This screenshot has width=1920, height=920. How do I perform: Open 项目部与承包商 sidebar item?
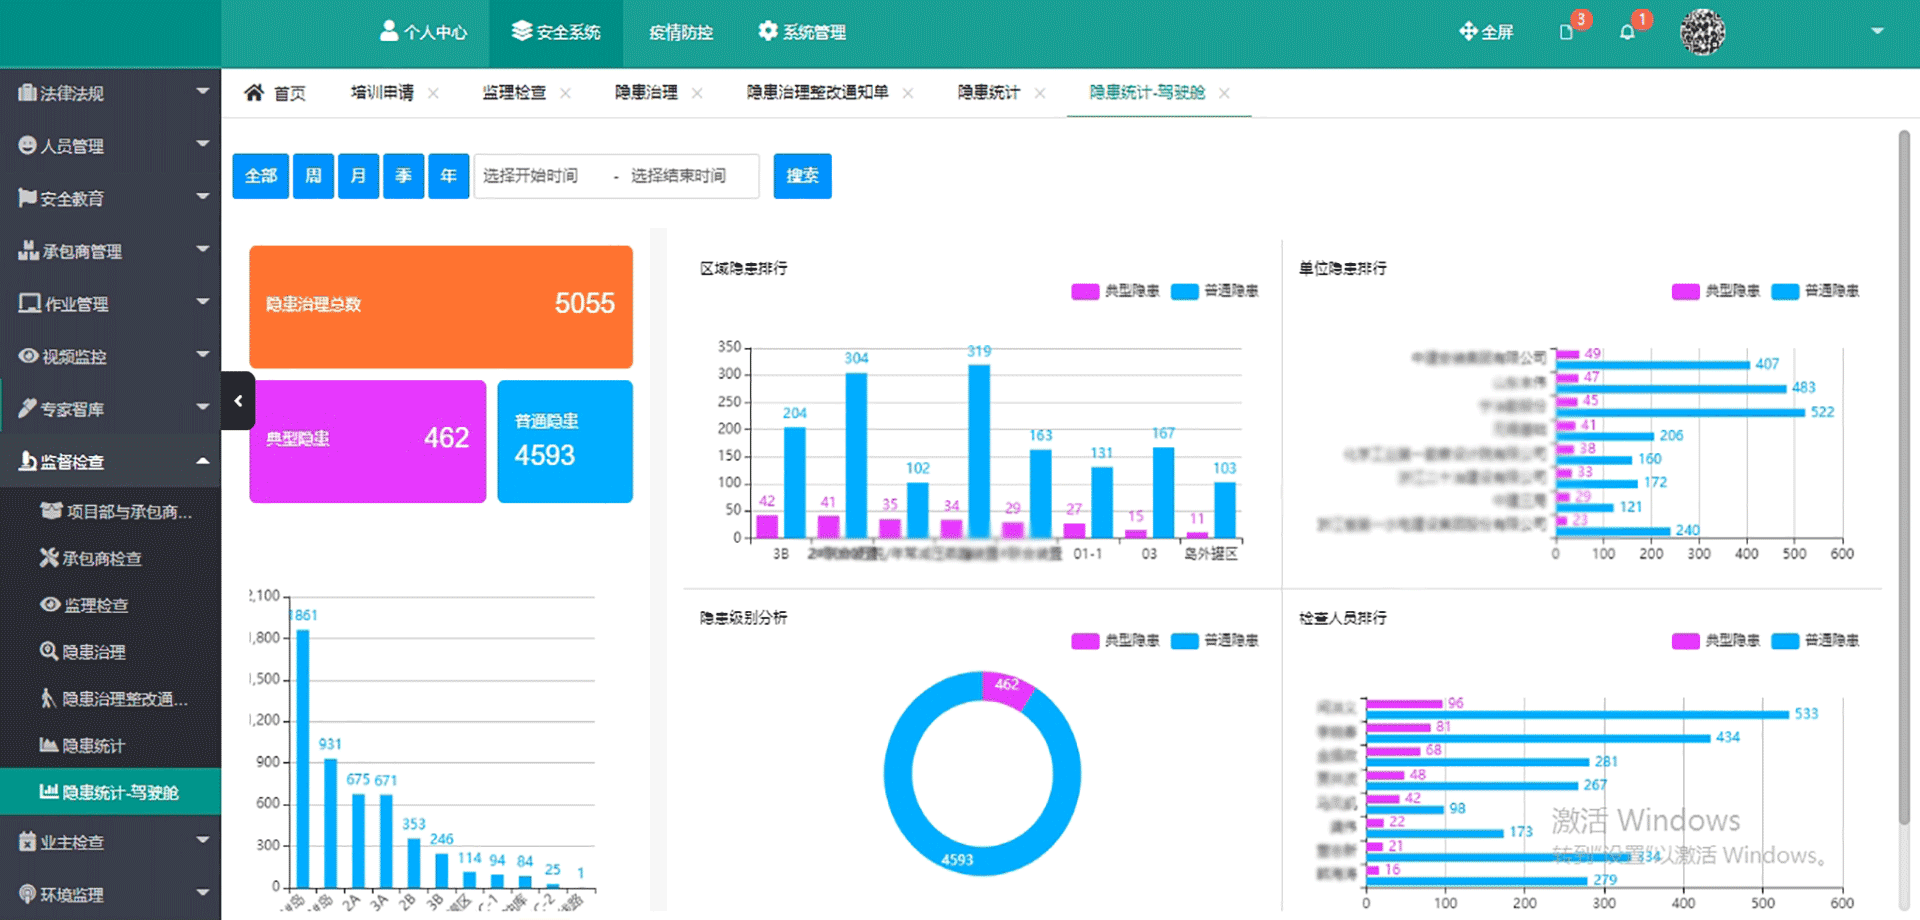pos(110,512)
